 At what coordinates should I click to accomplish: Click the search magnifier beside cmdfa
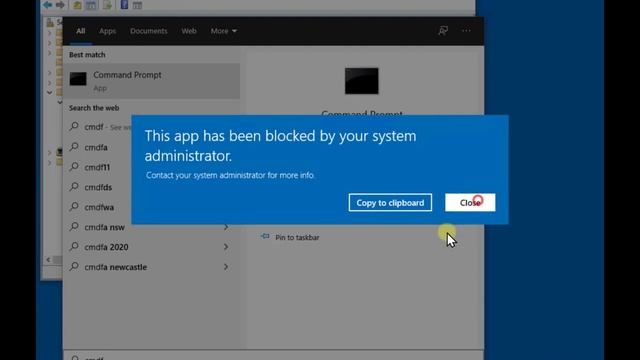coord(74,147)
